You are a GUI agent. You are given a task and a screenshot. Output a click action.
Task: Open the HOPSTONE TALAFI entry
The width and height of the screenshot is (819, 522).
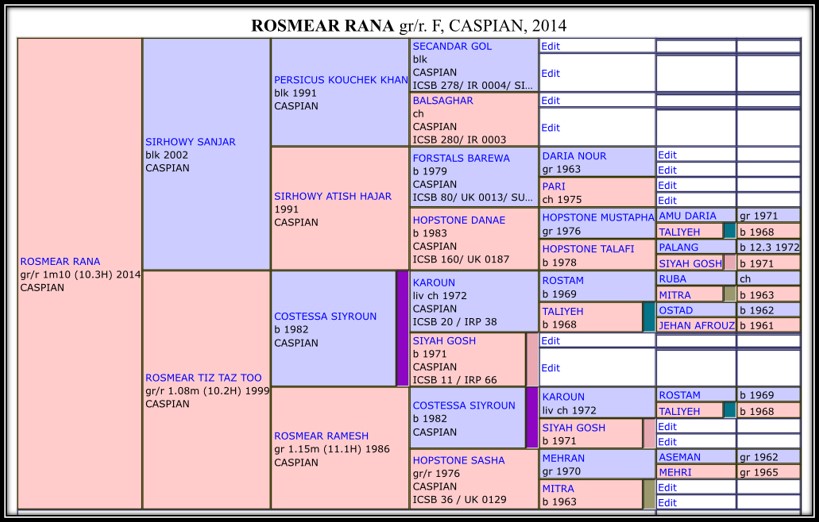[x=588, y=249]
